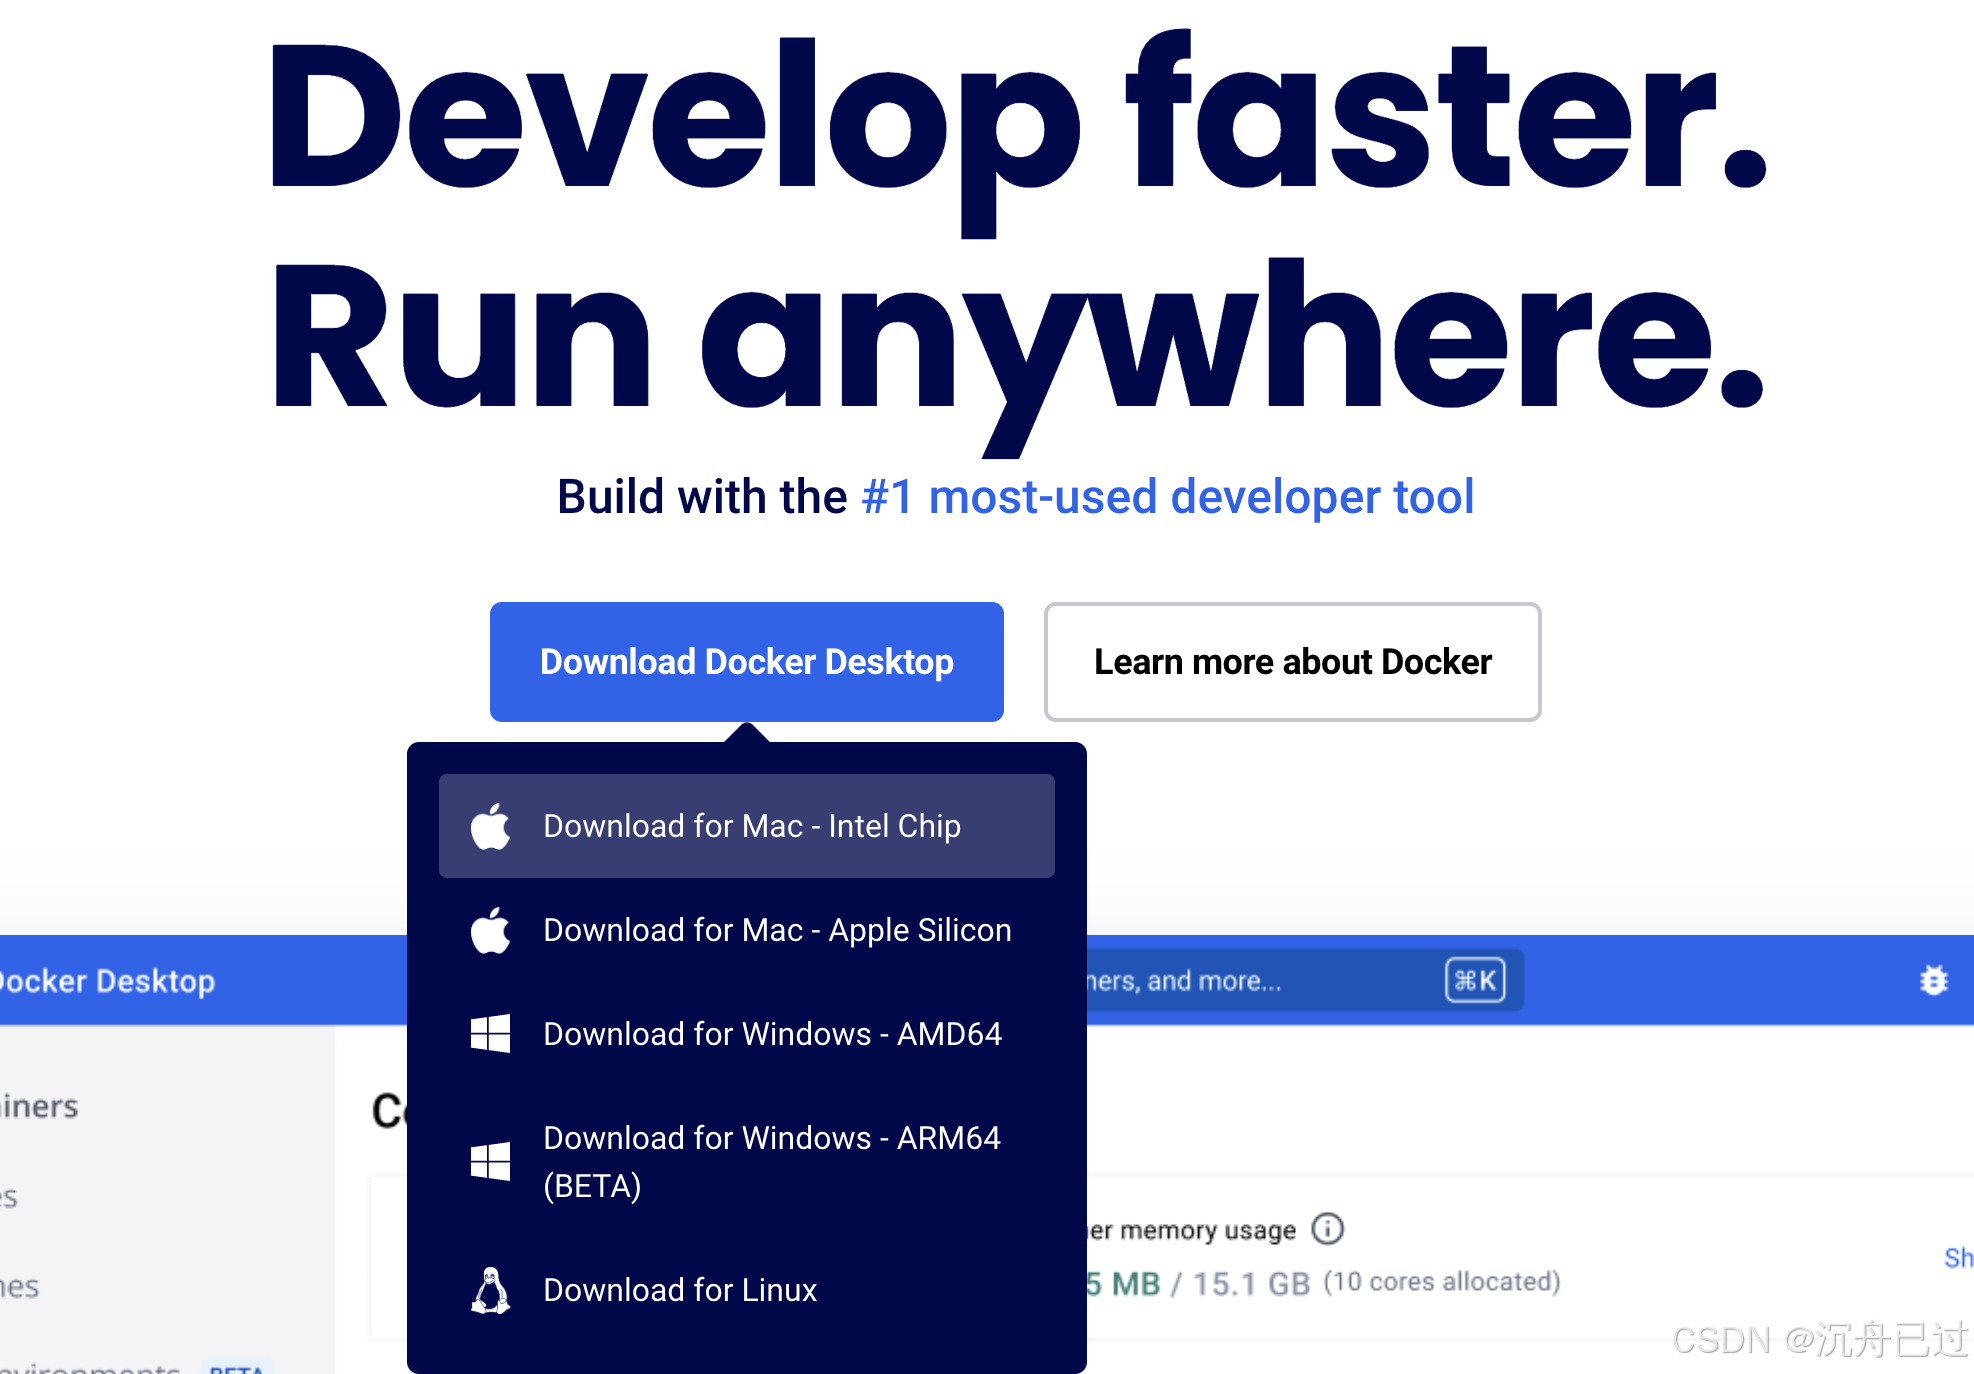Select Download for Windows - ARM64 (BETA)
Screen dimensions: 1974x1374
coord(746,1162)
